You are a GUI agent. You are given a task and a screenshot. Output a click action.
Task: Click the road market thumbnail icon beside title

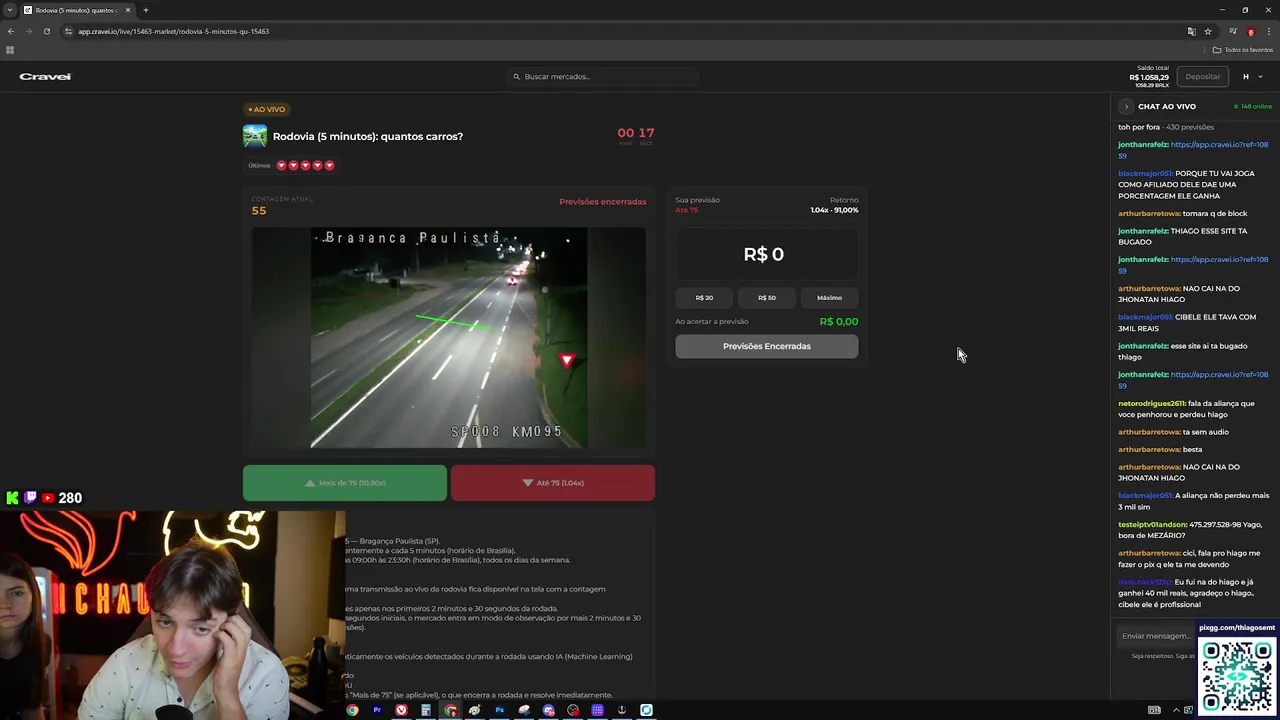255,136
